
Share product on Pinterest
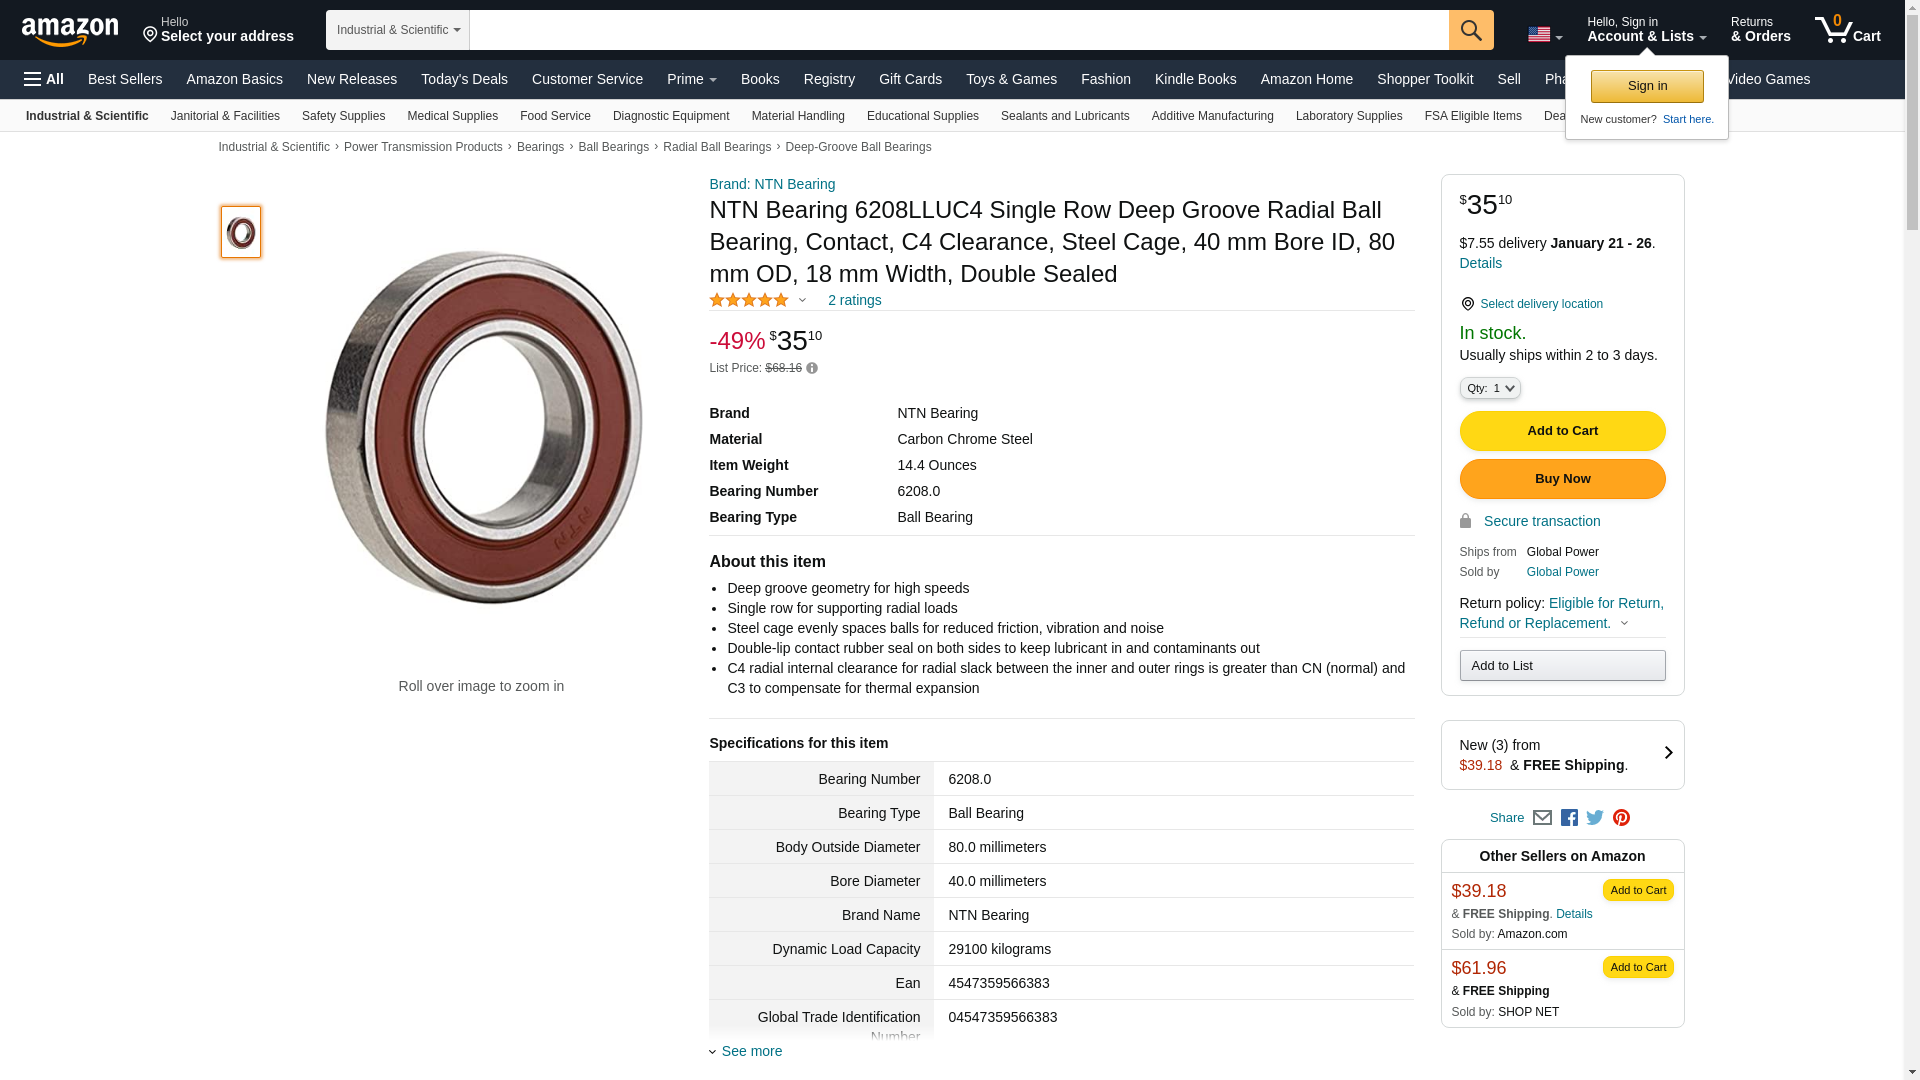pos(1621,818)
